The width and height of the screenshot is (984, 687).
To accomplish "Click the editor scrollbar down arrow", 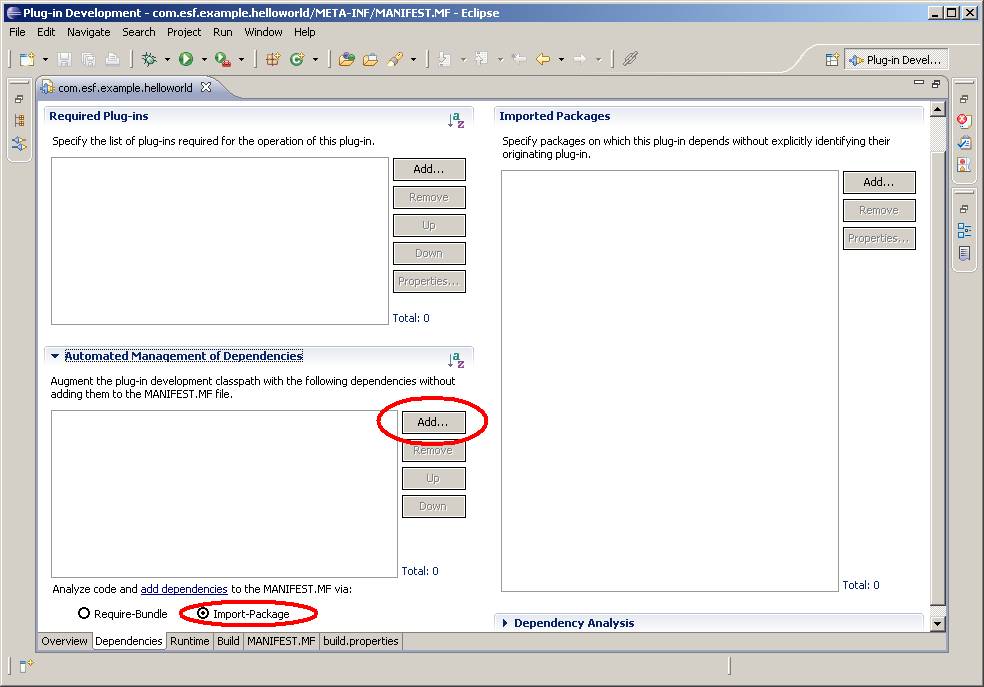I will pyautogui.click(x=938, y=623).
